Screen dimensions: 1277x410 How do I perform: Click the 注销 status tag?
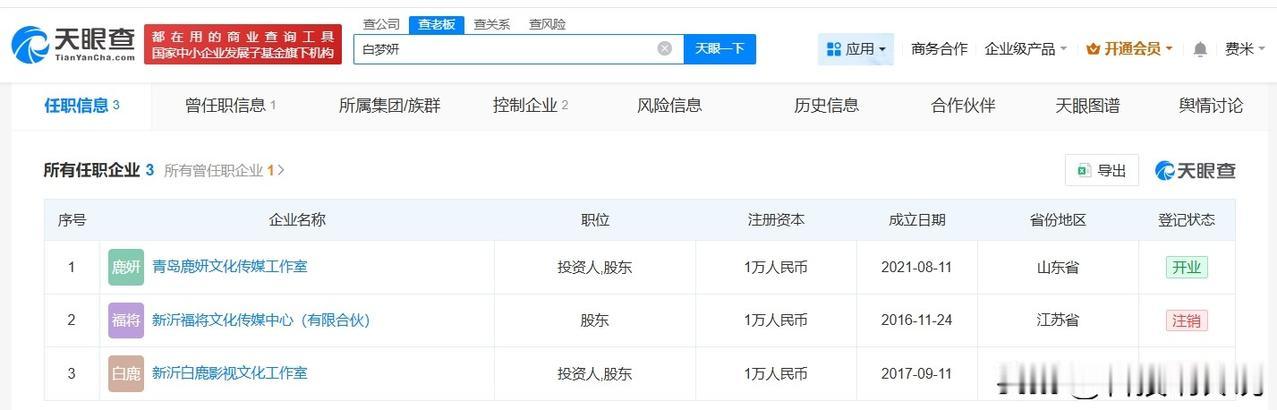click(x=1186, y=320)
